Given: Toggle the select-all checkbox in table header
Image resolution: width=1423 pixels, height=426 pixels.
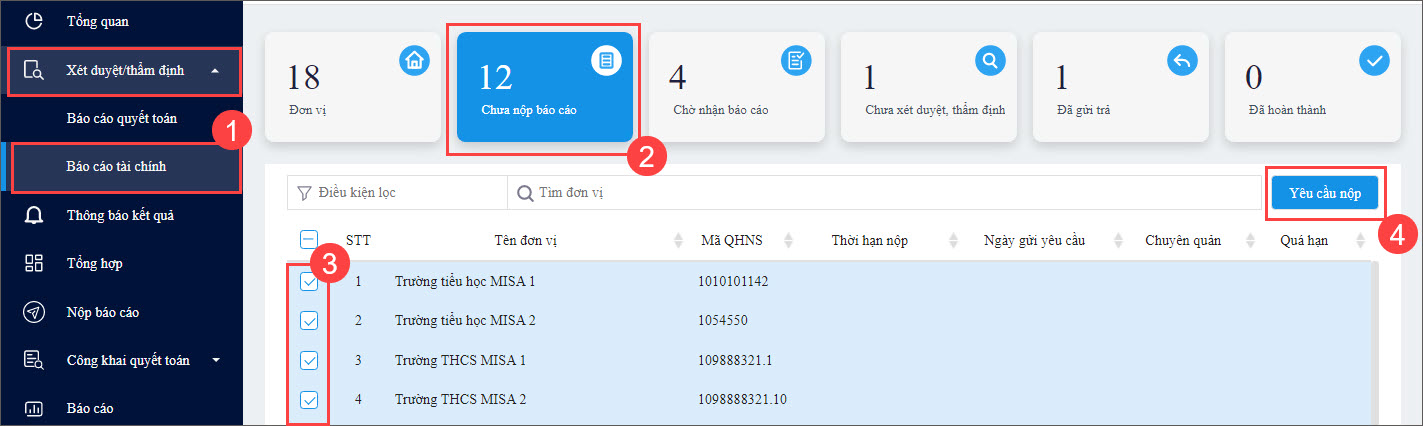Looking at the screenshot, I should pos(309,240).
